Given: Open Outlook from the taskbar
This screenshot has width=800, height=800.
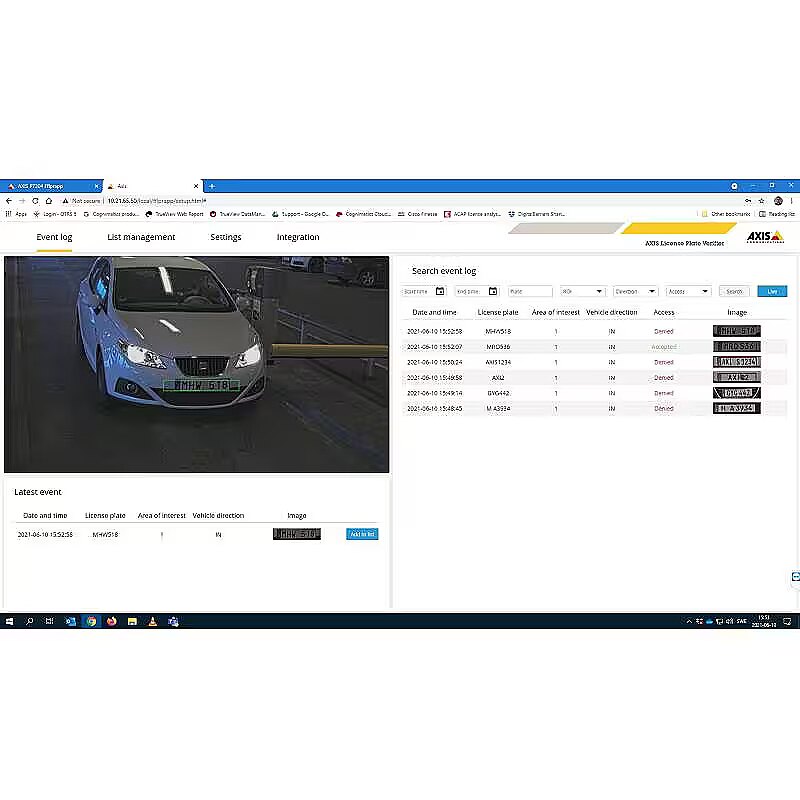Looking at the screenshot, I should click(x=70, y=621).
